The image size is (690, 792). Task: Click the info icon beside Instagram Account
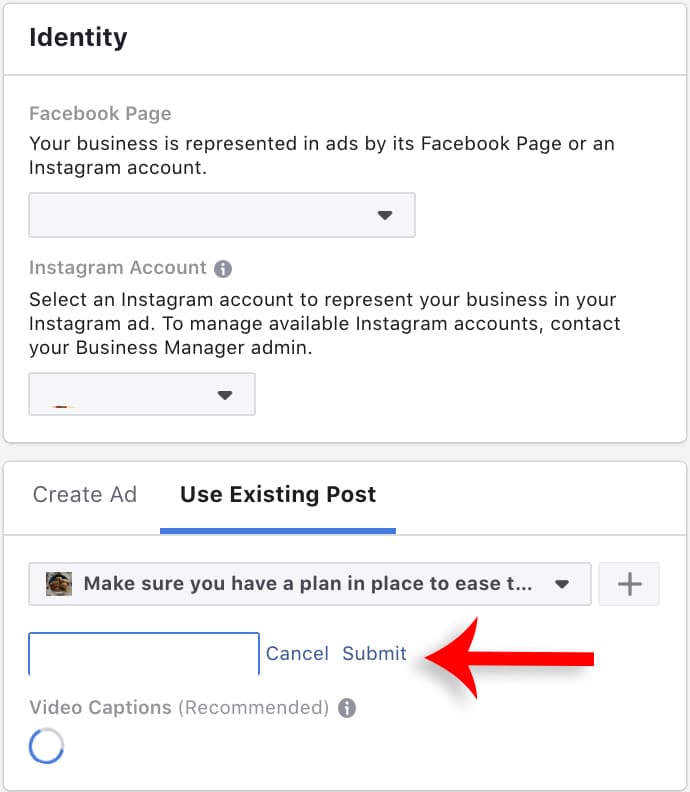coord(223,269)
